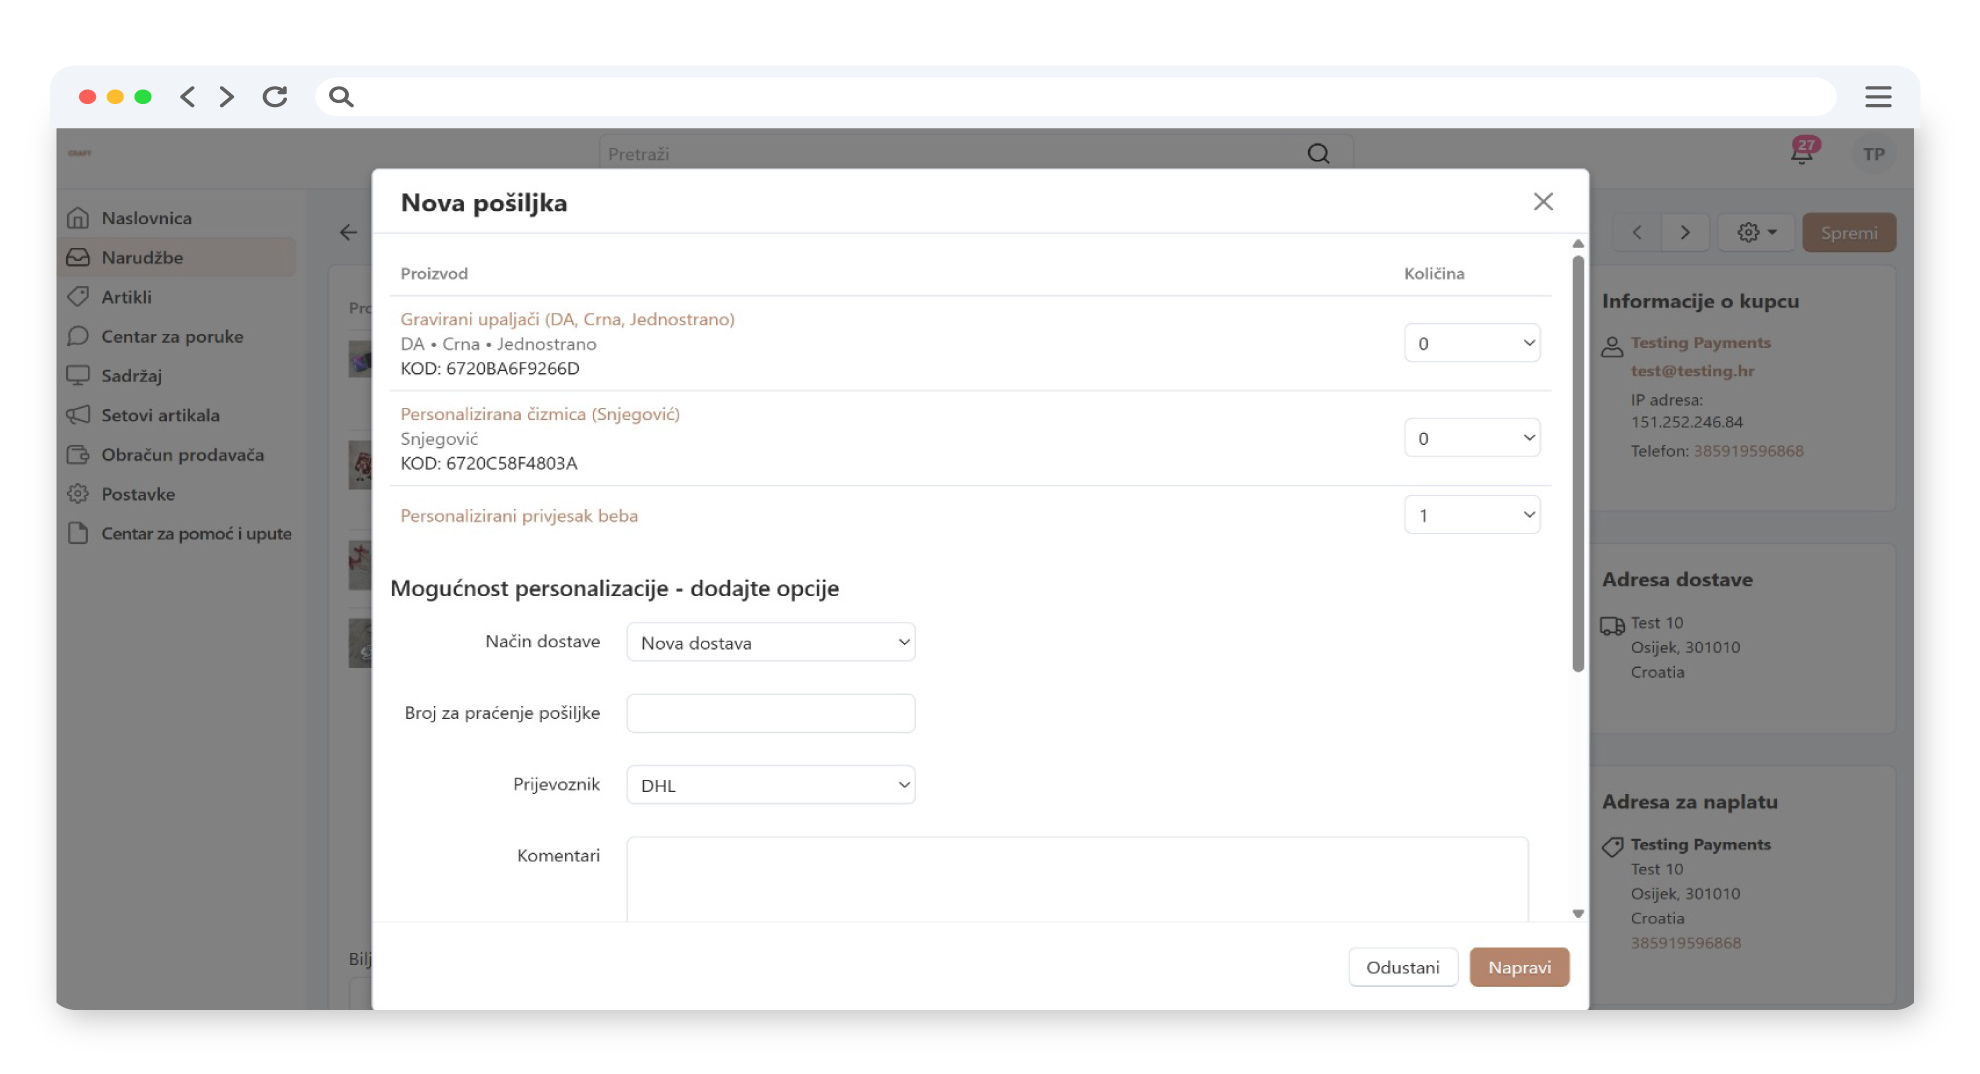The image size is (1980, 1074).
Task: Focus the Broj za praćenje pošiljke field
Action: tap(770, 713)
